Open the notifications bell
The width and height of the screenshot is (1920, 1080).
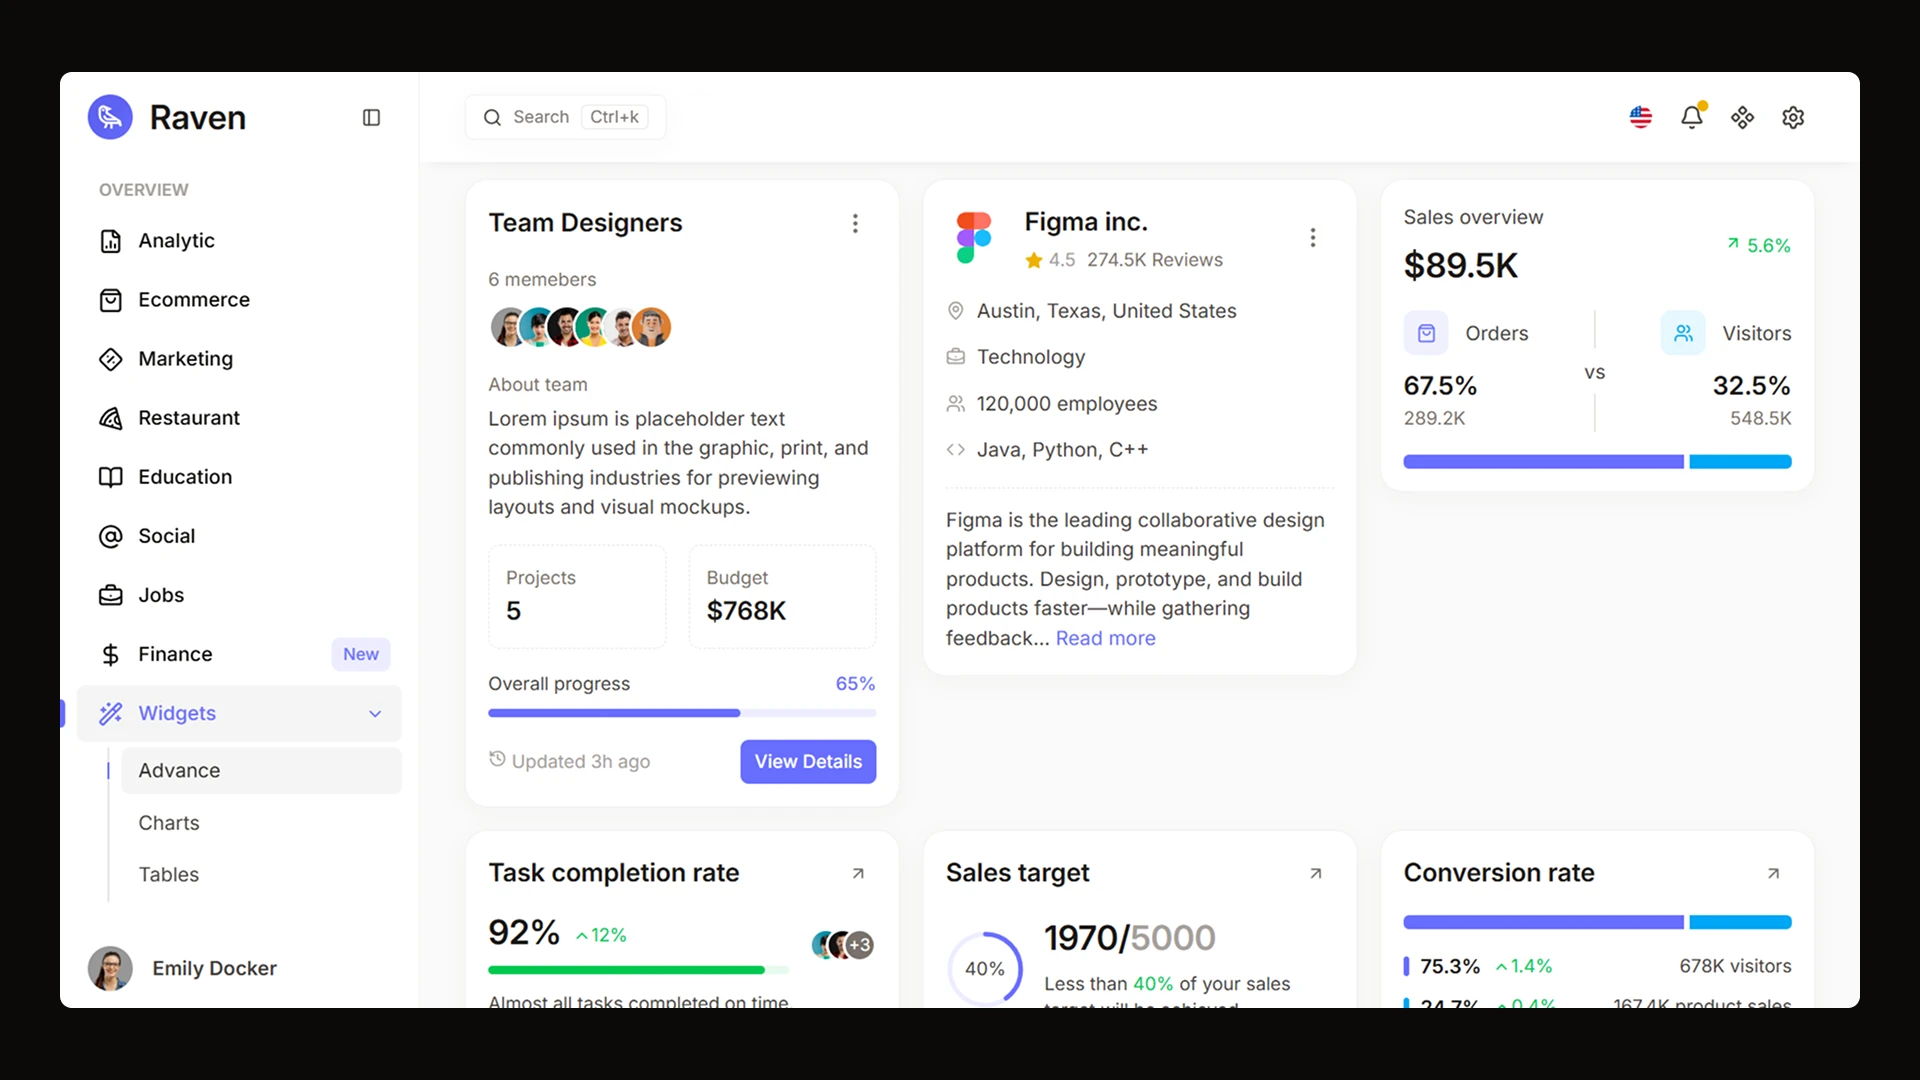[x=1692, y=117]
